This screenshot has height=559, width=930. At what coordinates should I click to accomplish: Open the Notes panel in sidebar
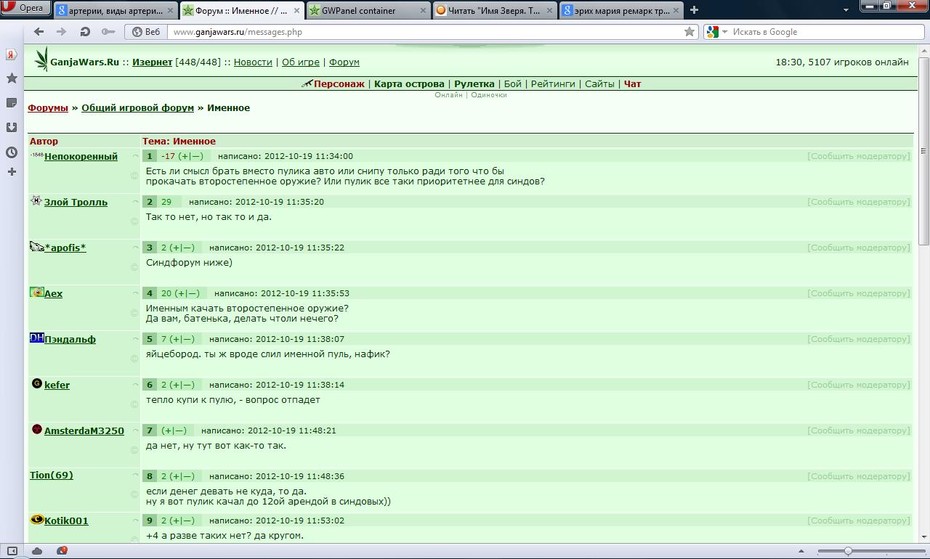[x=11, y=103]
